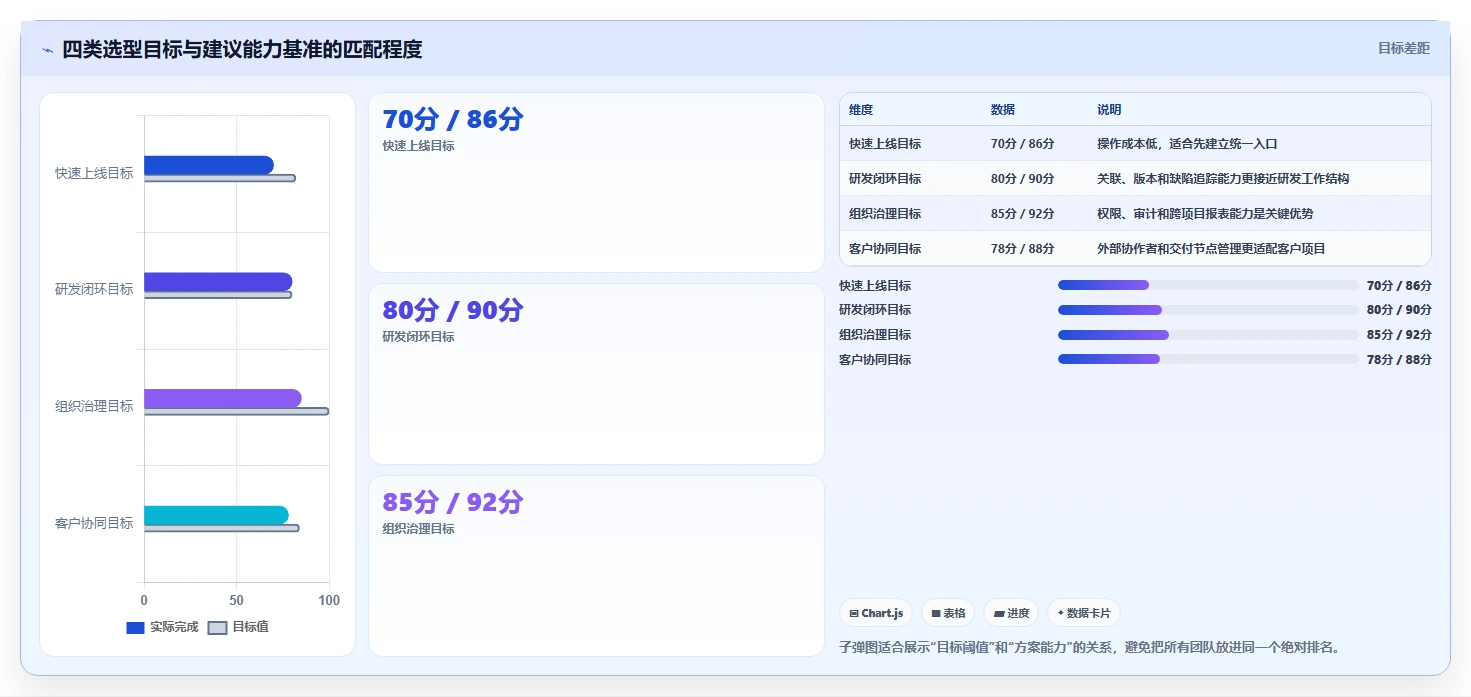Select the 研发闭环目标 table row cell
The image size is (1471, 697).
(885, 179)
